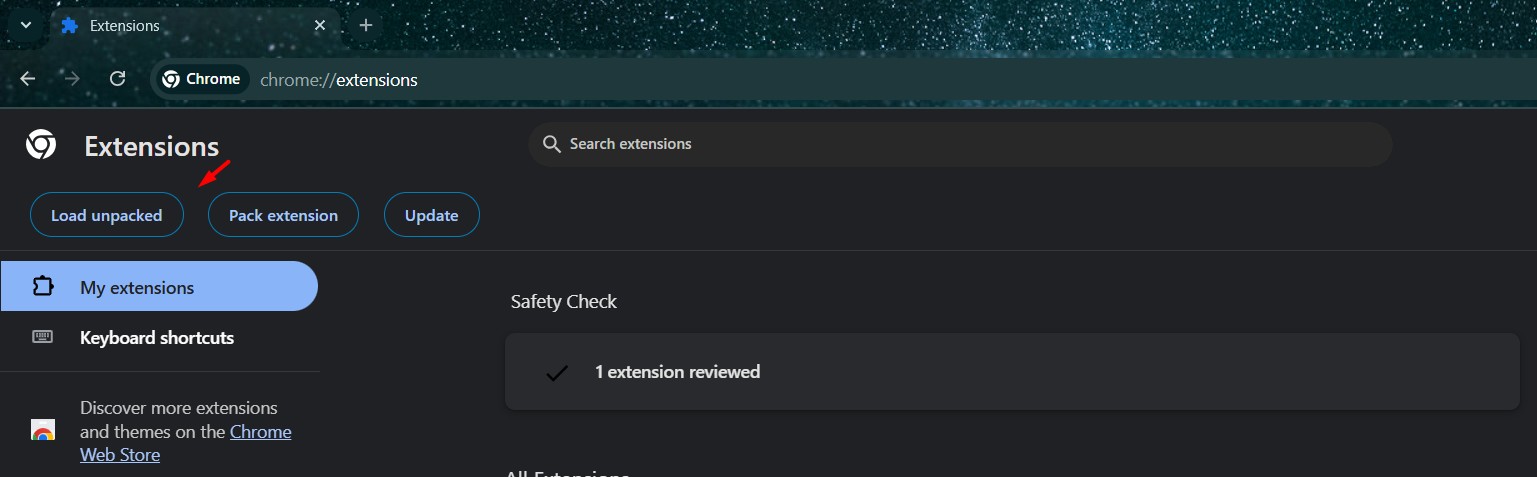Screen dimensions: 1537x477
Task: Open Keyboard shortcuts from the sidebar
Action: pos(157,338)
